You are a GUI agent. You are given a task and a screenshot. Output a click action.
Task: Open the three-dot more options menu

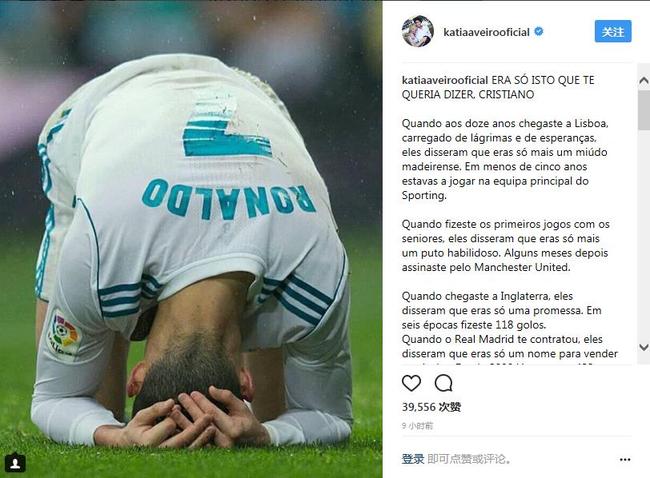[x=625, y=459]
